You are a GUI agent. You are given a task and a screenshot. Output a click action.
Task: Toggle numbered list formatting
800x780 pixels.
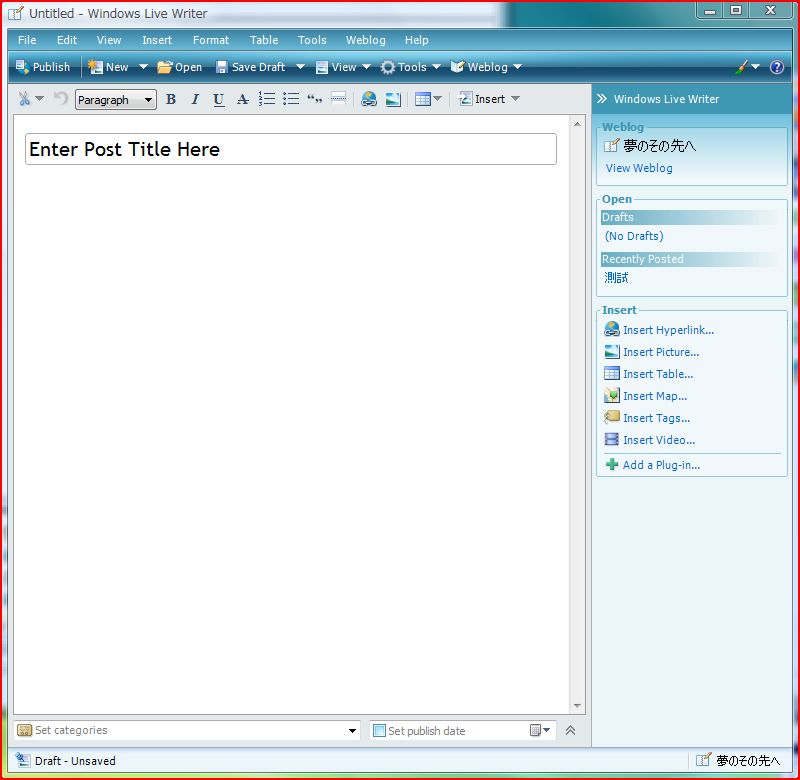pyautogui.click(x=266, y=98)
